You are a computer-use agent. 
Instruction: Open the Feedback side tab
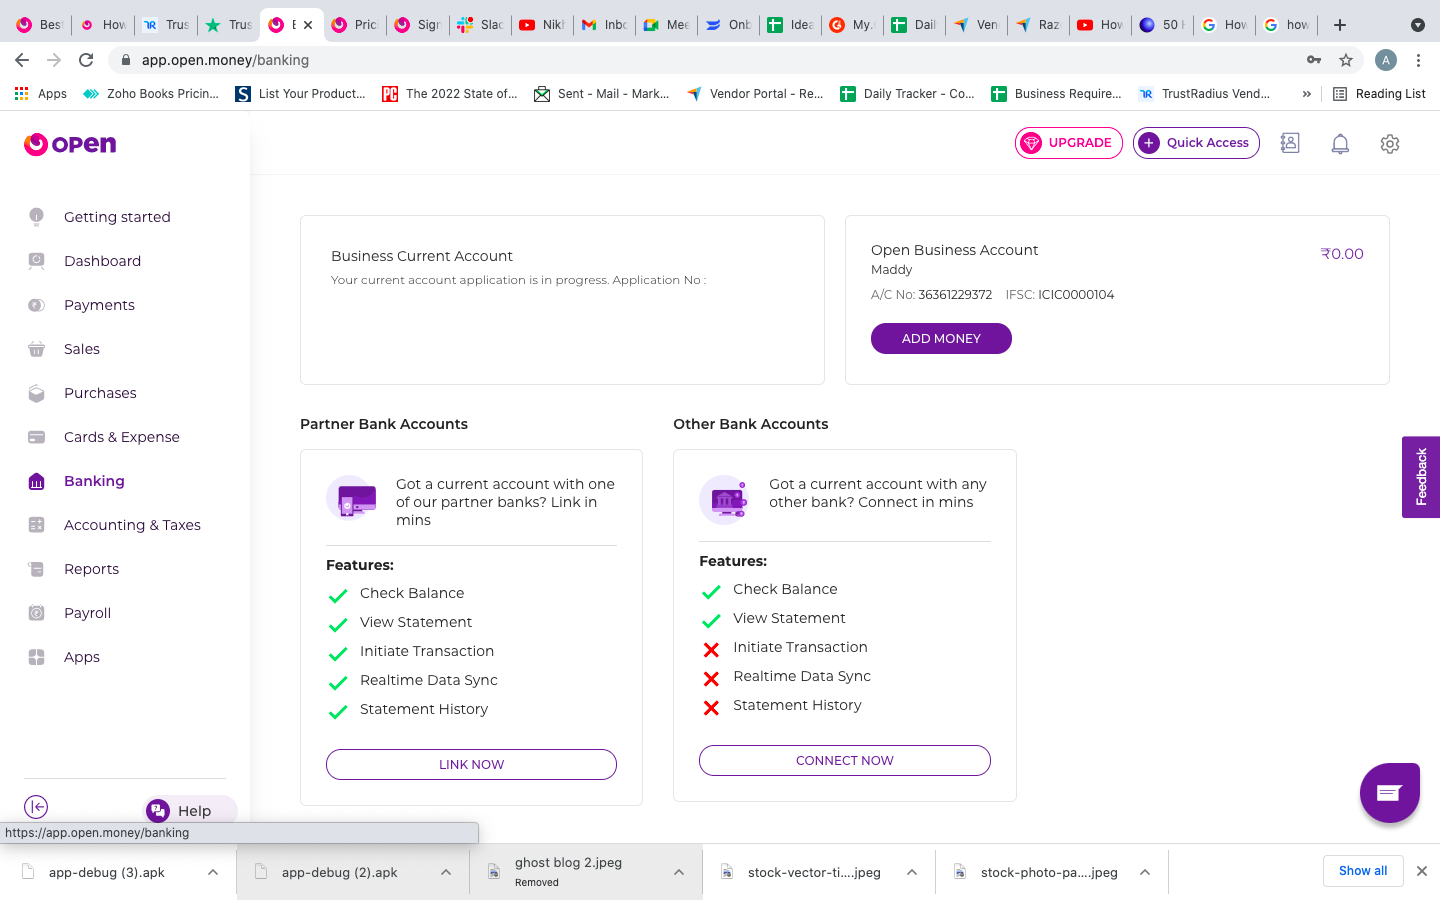point(1420,477)
